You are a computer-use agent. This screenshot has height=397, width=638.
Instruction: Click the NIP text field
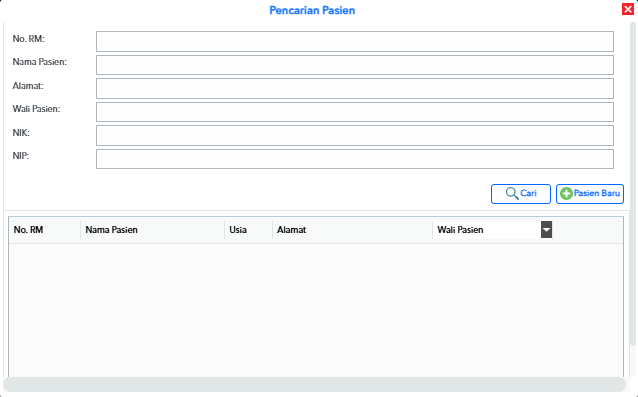[x=355, y=159]
